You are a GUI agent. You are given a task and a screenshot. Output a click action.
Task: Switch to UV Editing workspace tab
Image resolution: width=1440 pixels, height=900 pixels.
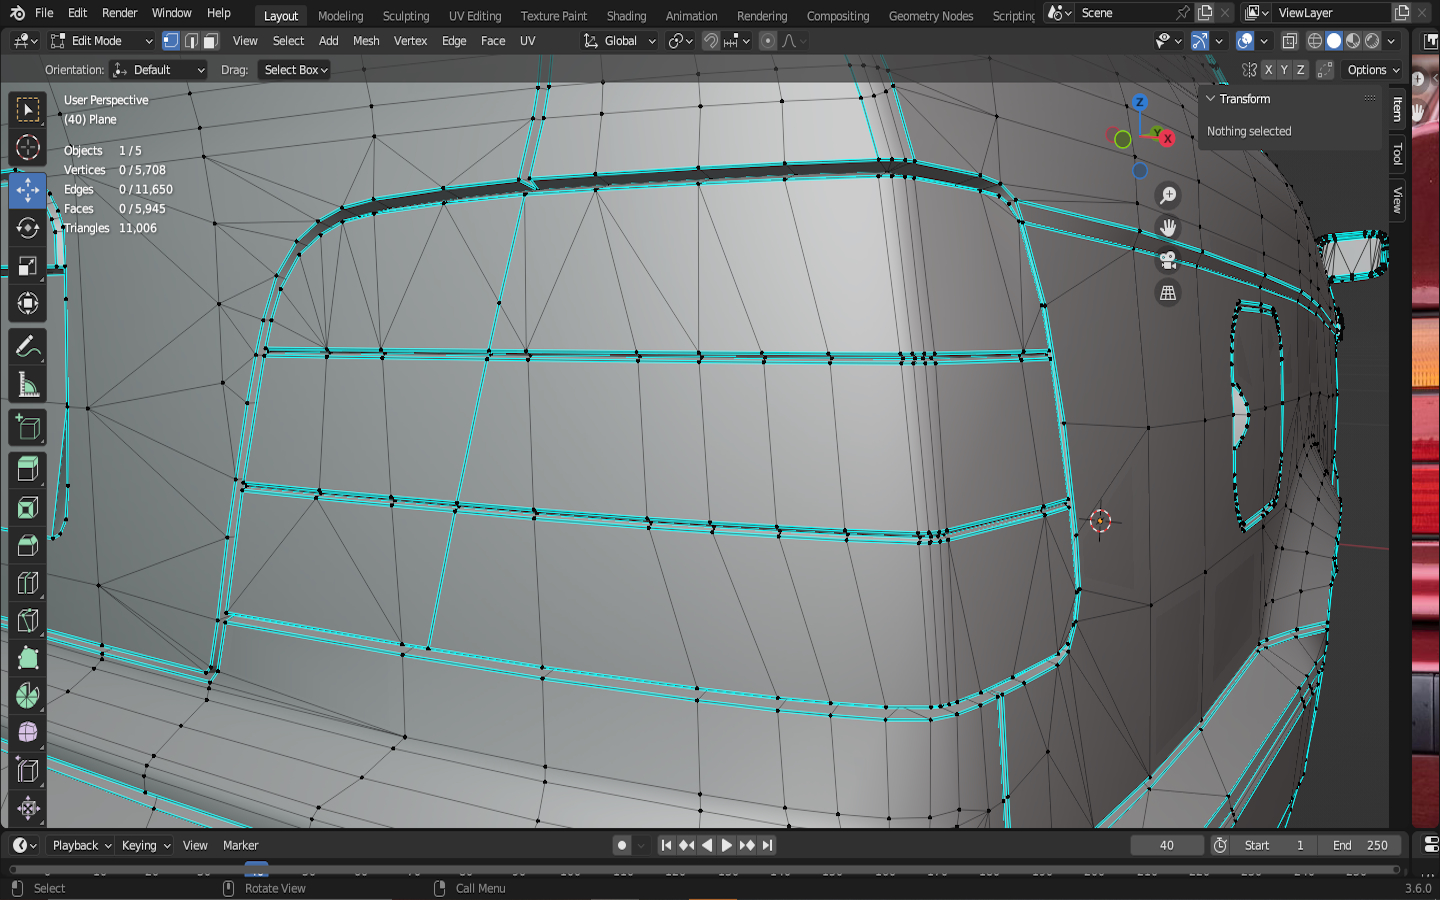tap(475, 15)
